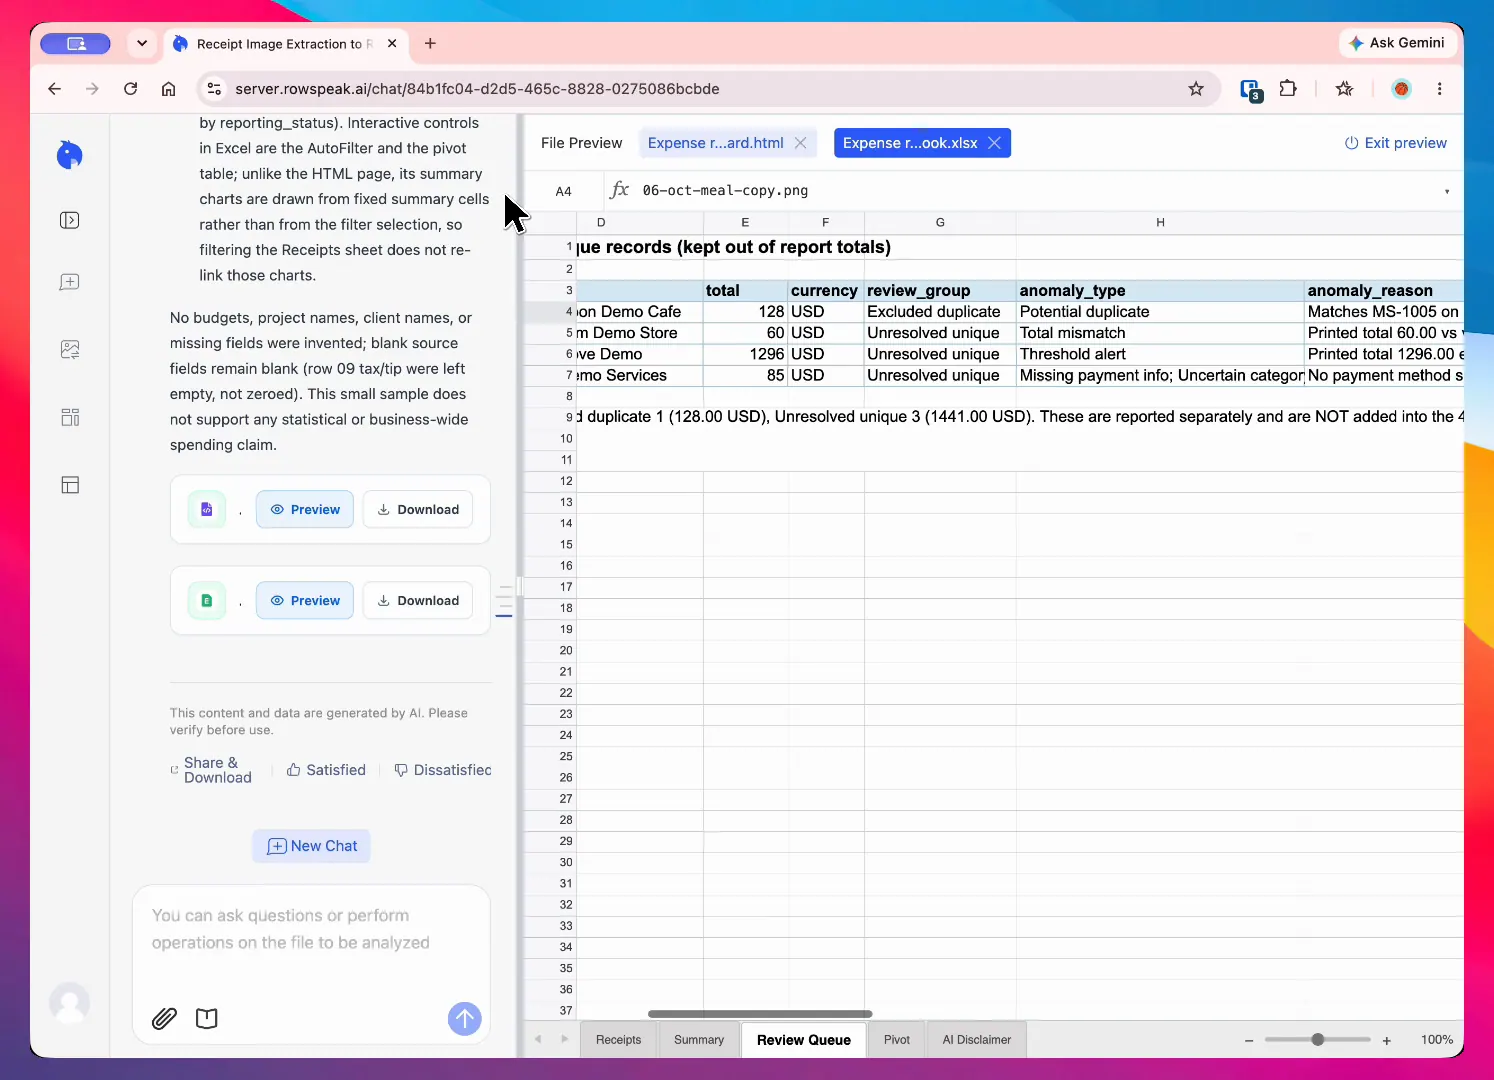Screen dimensions: 1494x1080
Task: Click the Rowspeak bird logo in sidebar
Action: point(69,155)
